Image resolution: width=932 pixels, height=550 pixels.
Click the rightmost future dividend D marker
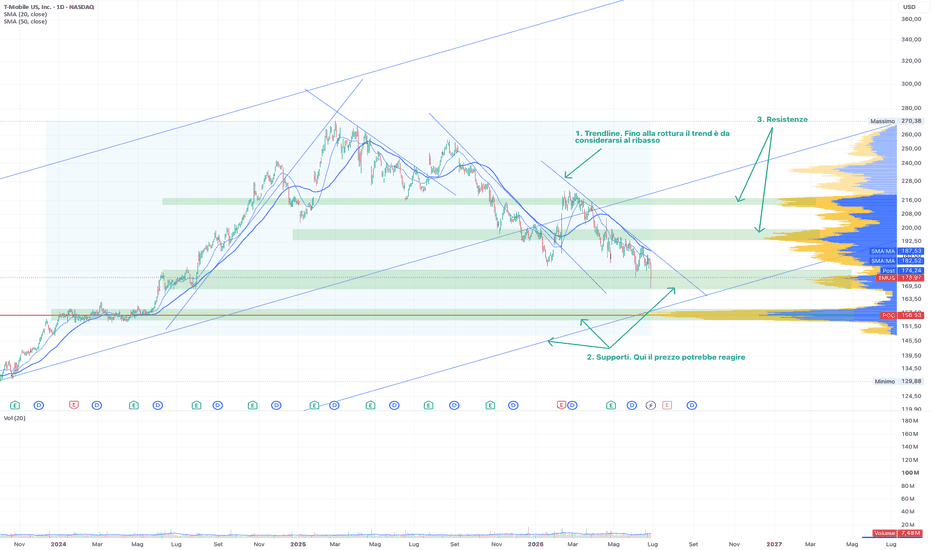(x=692, y=406)
